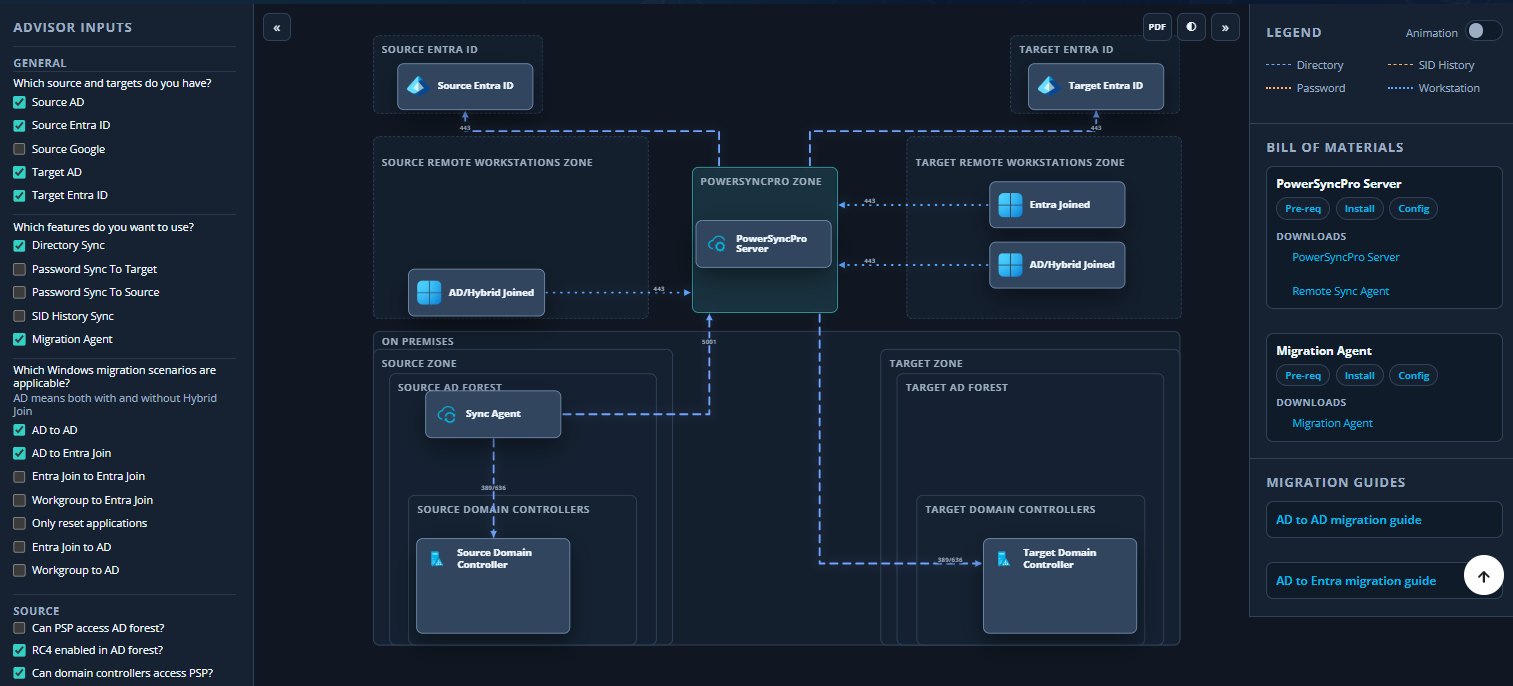Check Only reset applications option
Image resolution: width=1513 pixels, height=686 pixels.
coord(19,523)
